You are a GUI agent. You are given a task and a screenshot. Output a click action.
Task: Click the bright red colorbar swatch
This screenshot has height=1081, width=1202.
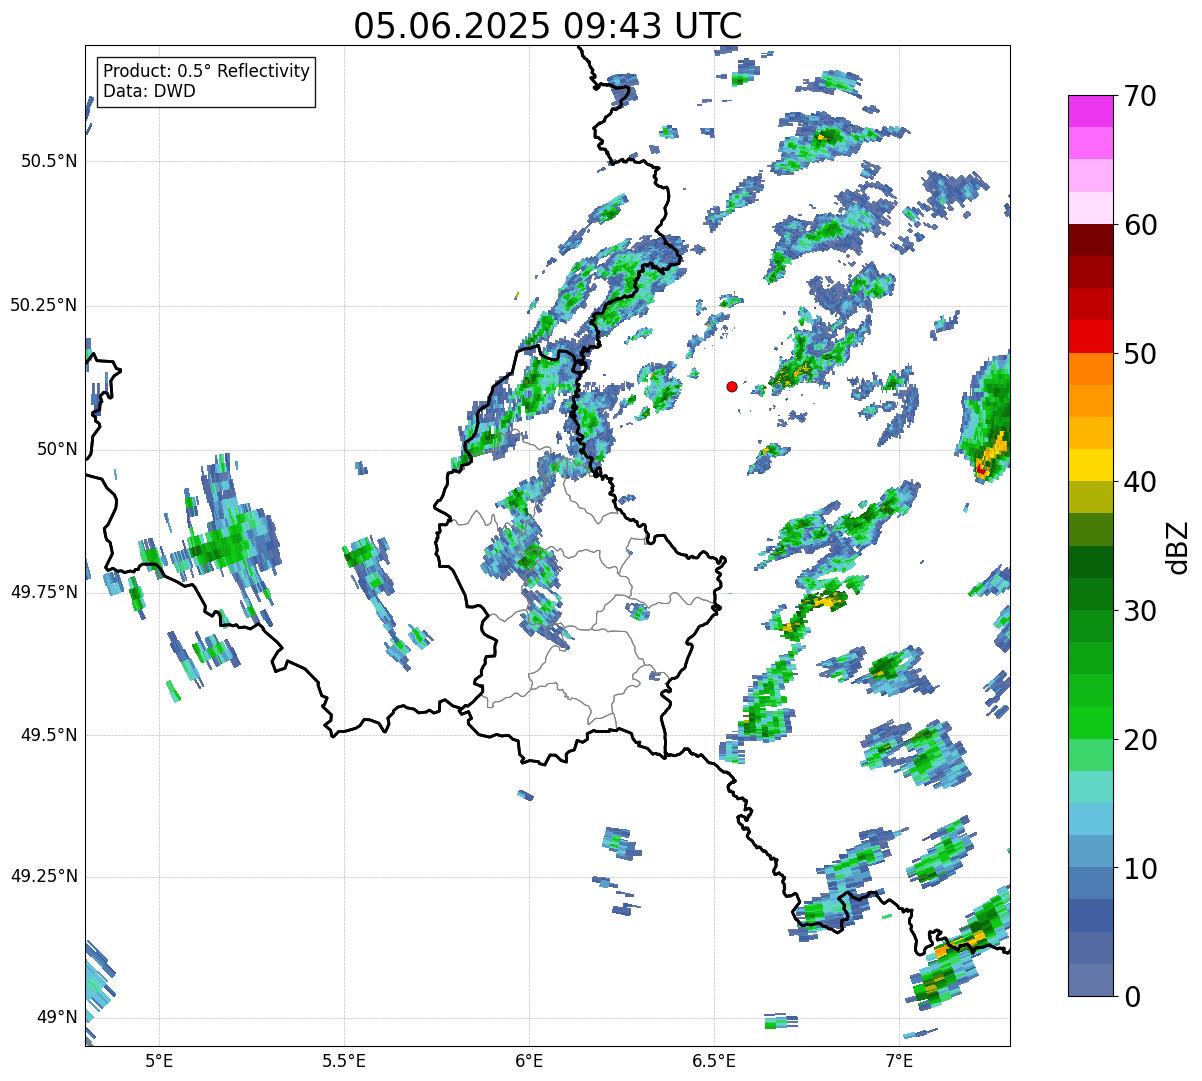1091,336
